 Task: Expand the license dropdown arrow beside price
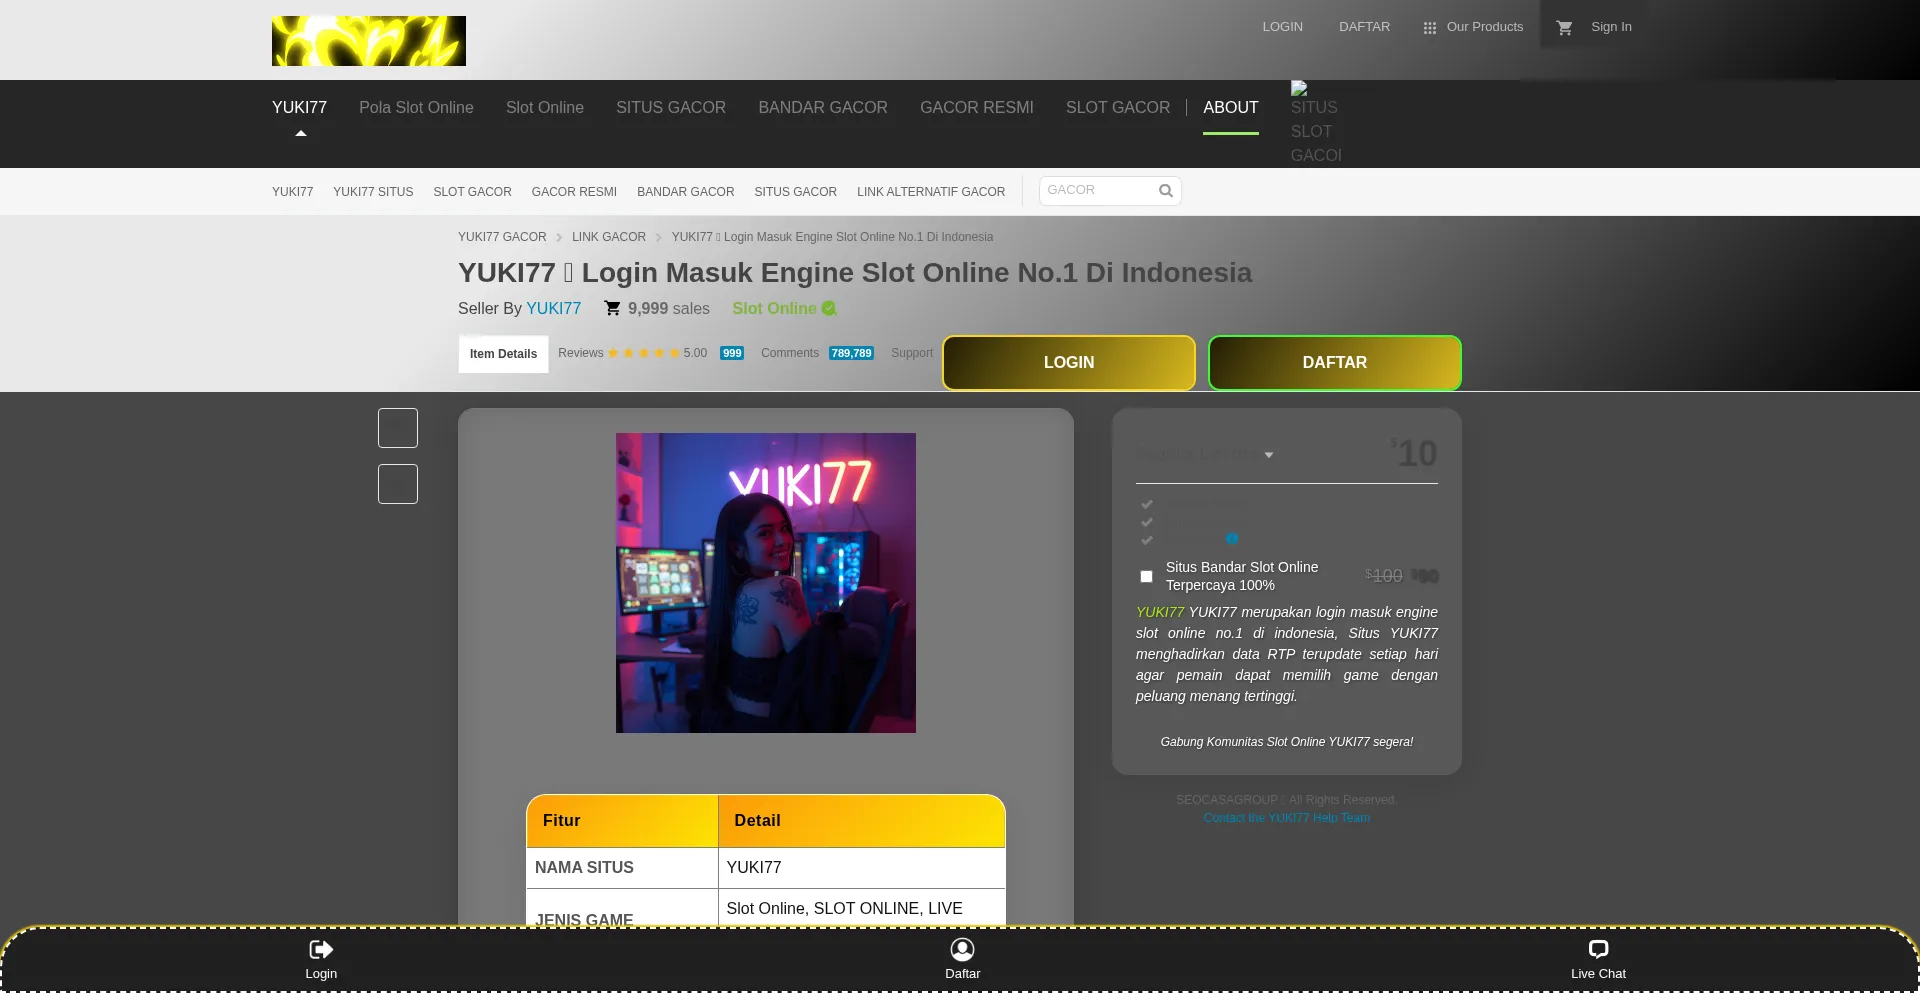1269,455
